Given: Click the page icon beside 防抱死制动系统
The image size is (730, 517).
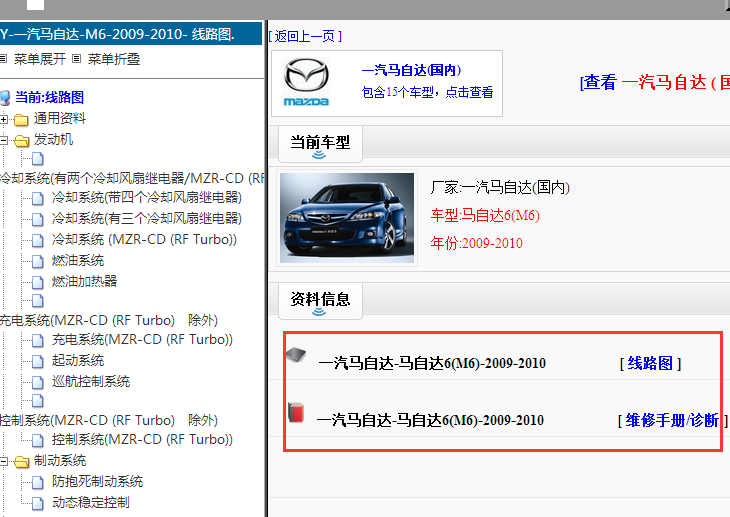Looking at the screenshot, I should (38, 483).
